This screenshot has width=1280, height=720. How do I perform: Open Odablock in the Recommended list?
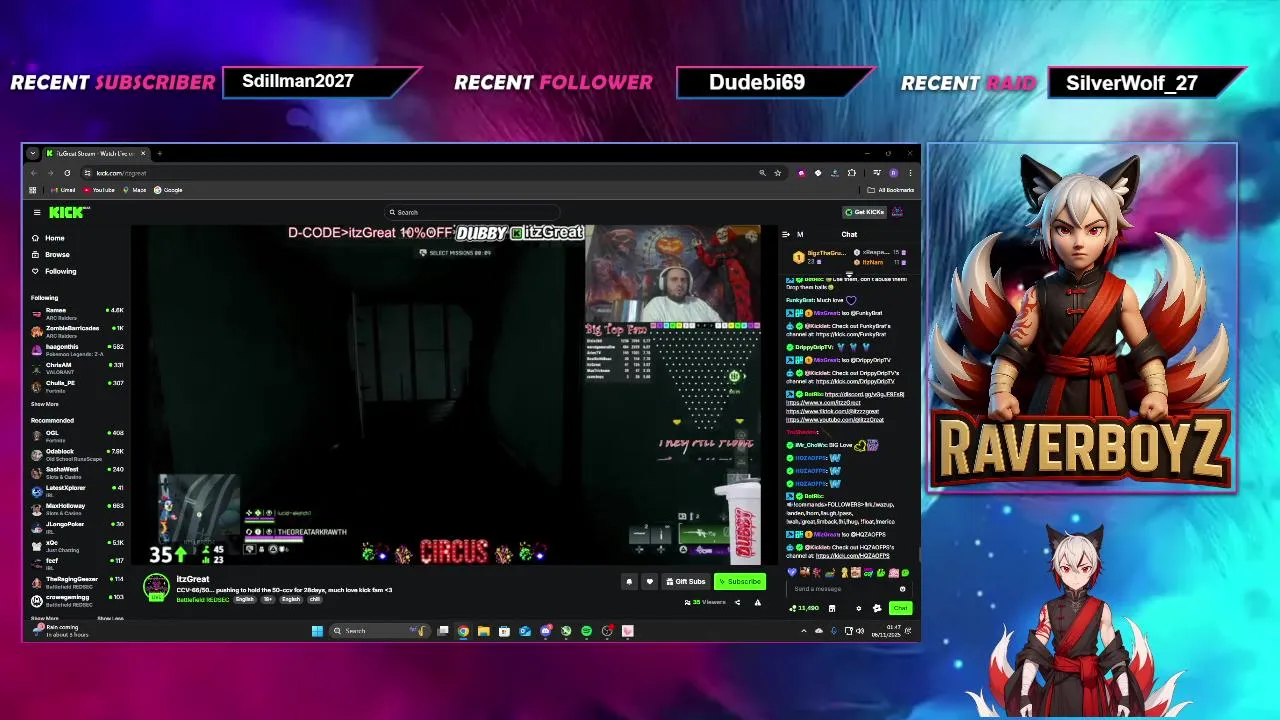coord(77,453)
